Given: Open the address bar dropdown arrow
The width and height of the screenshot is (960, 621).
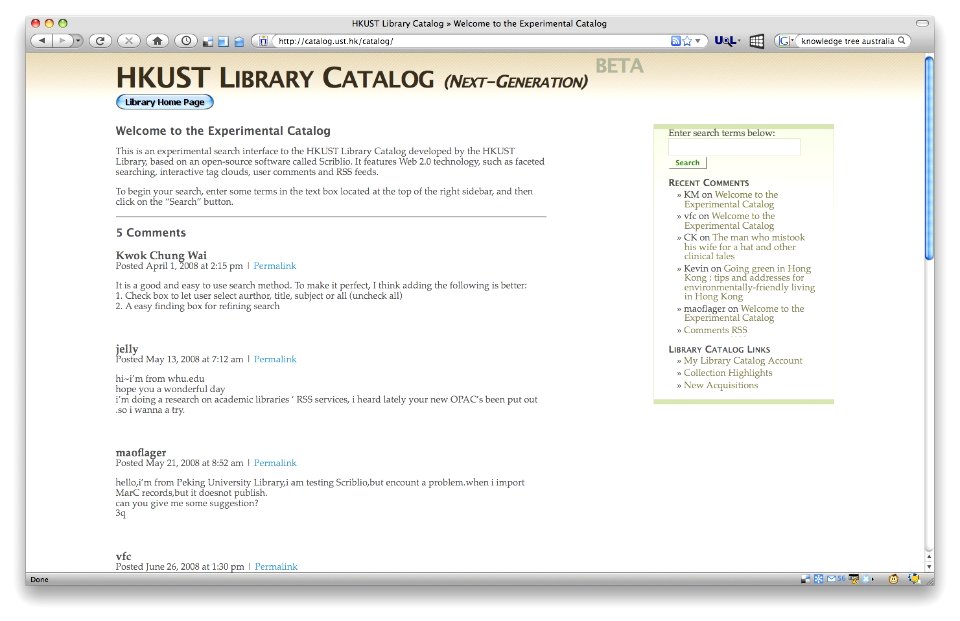Looking at the screenshot, I should coord(697,41).
